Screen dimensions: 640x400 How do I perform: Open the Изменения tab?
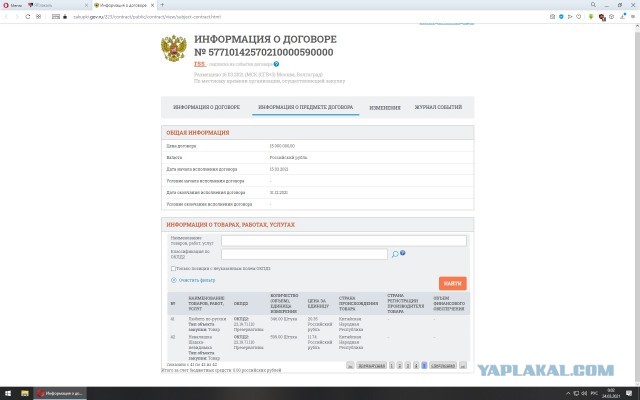pos(385,108)
